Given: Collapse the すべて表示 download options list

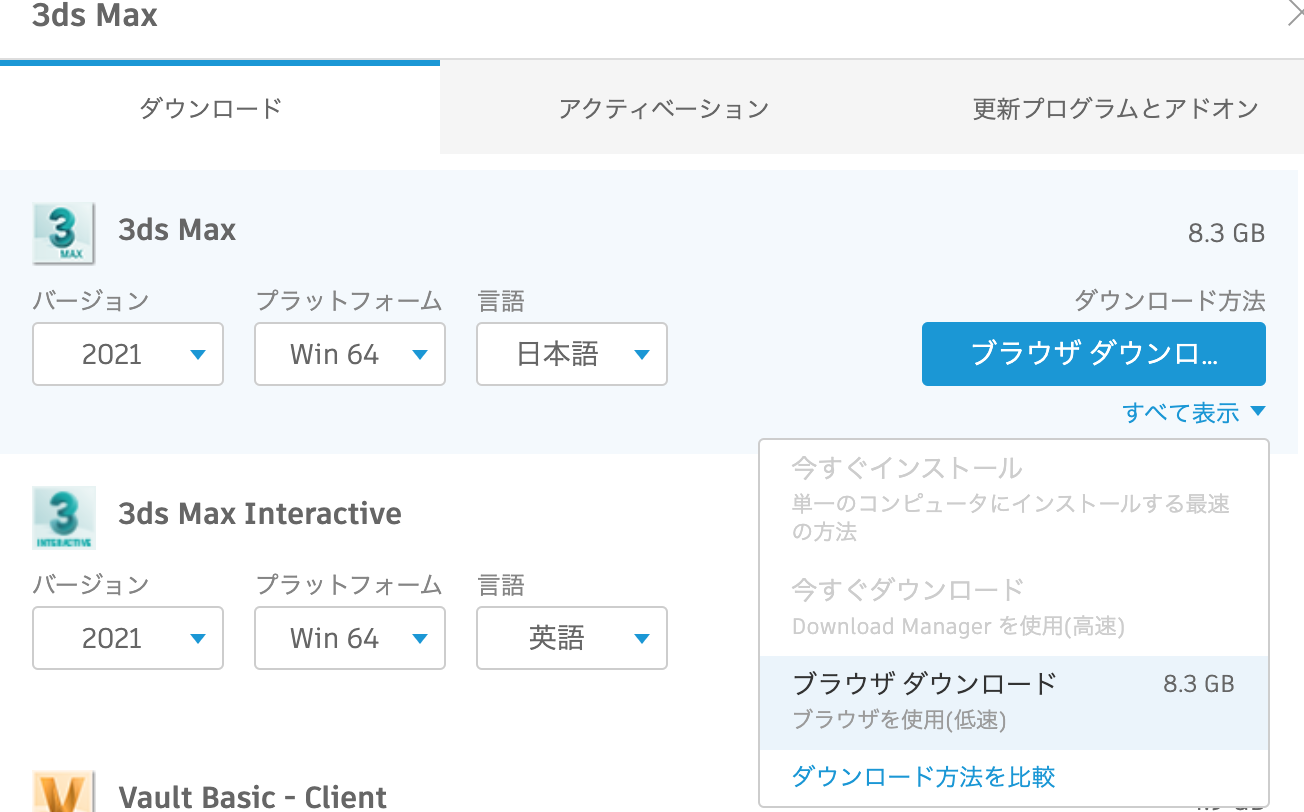Looking at the screenshot, I should pos(1194,412).
